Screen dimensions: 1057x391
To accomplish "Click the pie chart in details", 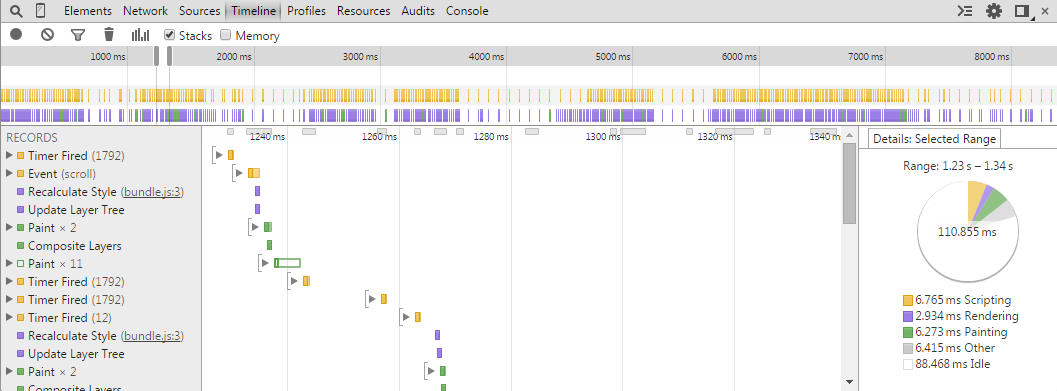I will click(967, 231).
